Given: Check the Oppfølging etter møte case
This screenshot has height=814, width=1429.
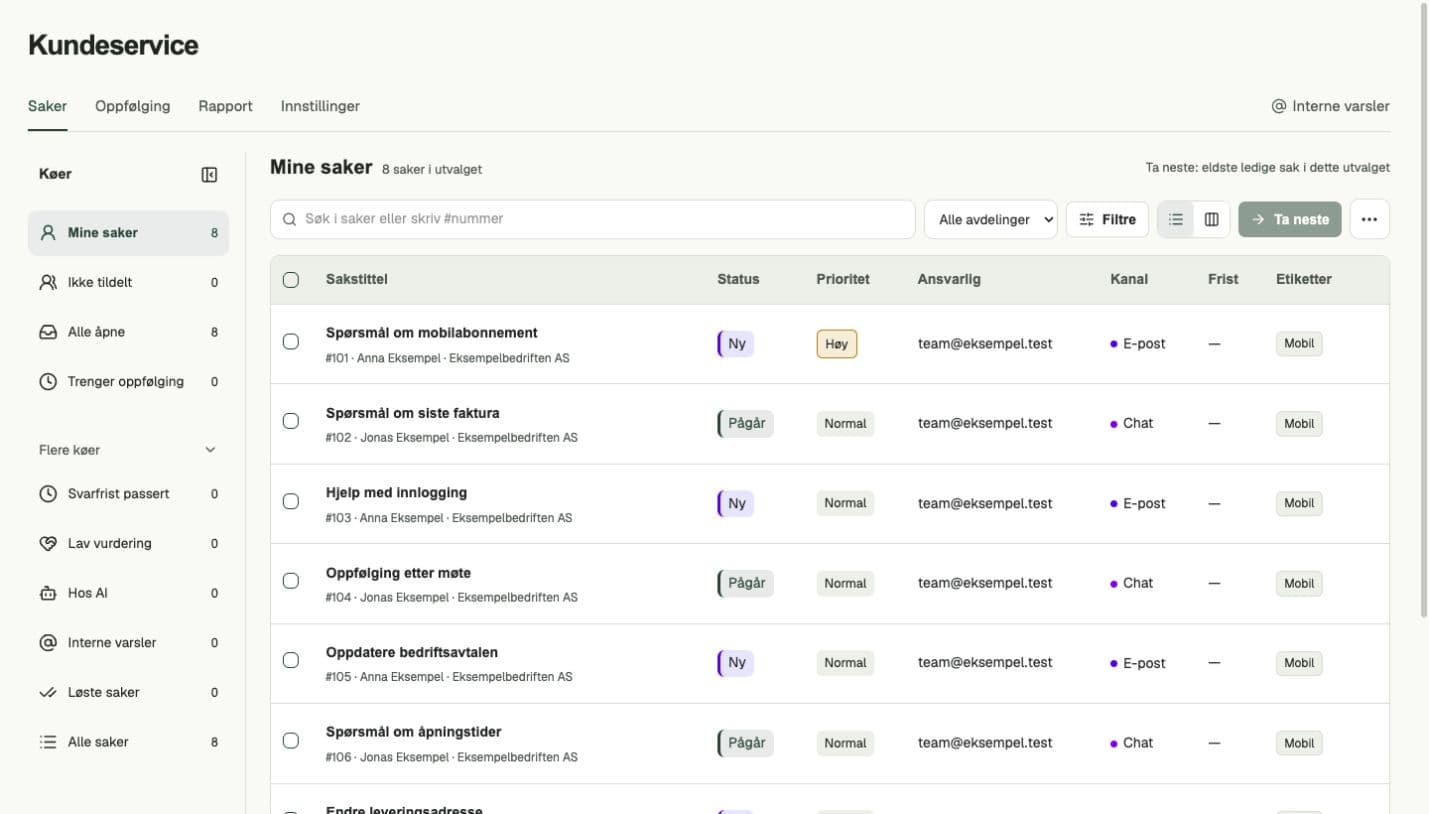Looking at the screenshot, I should [x=291, y=581].
